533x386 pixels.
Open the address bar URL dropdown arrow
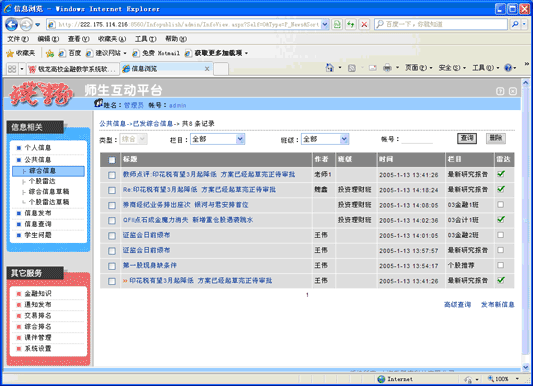click(325, 24)
